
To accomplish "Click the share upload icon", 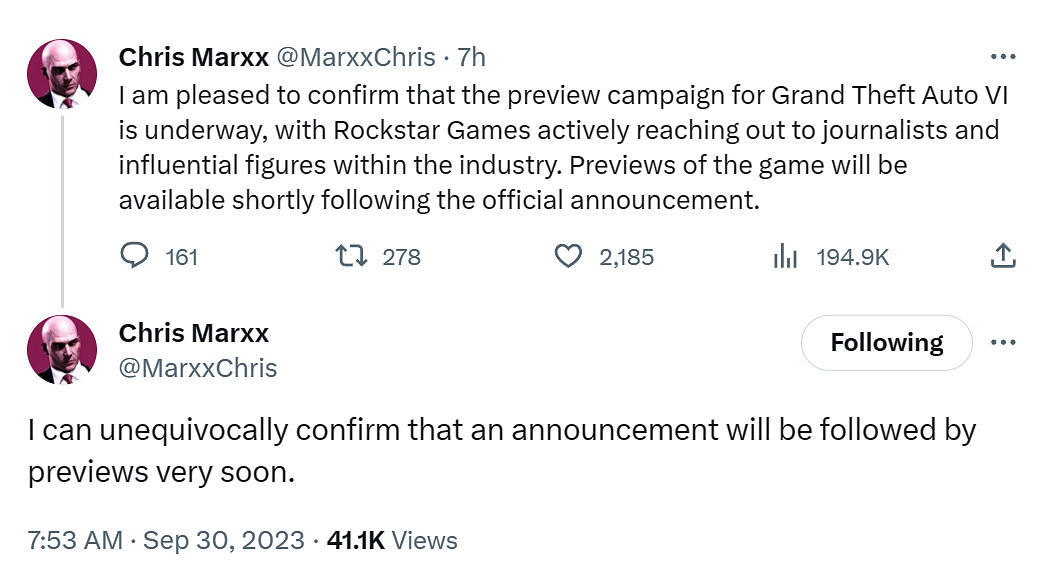I will point(1002,257).
